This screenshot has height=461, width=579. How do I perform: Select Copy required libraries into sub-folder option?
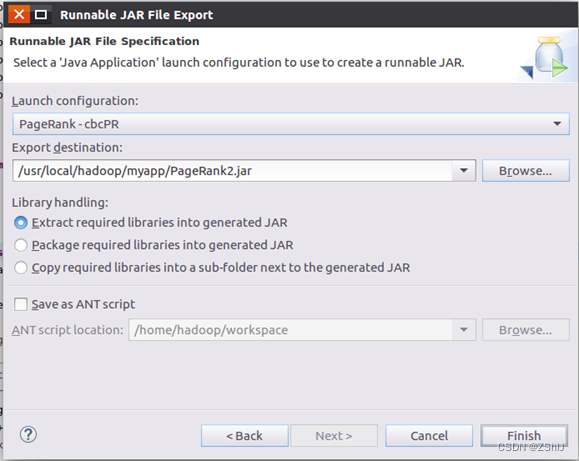[21, 268]
